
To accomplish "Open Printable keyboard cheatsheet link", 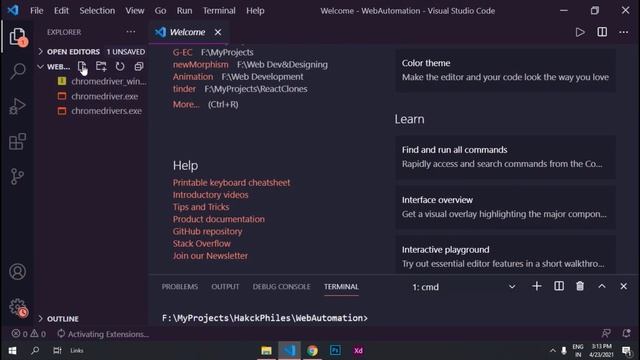I will [x=231, y=182].
